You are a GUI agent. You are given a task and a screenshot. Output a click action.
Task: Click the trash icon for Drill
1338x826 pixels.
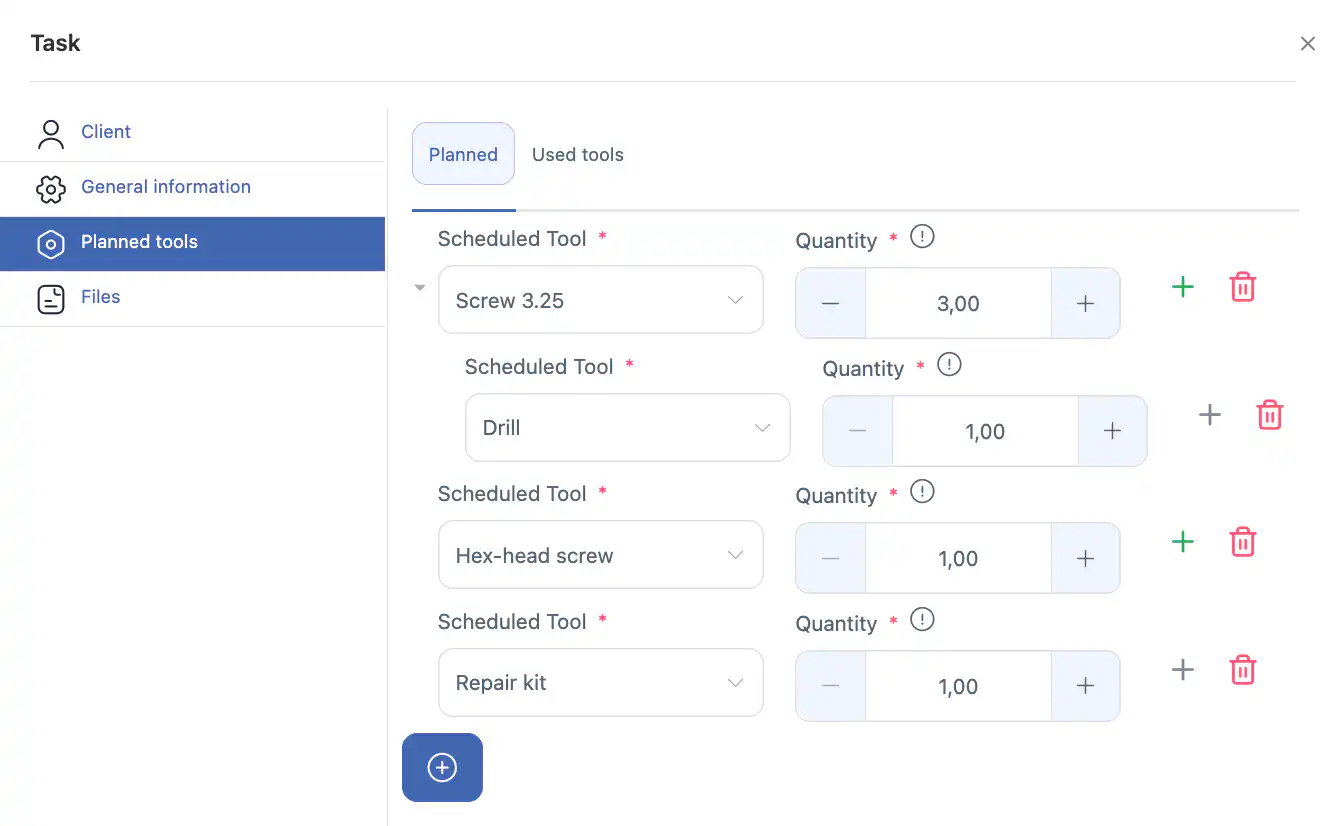1269,415
